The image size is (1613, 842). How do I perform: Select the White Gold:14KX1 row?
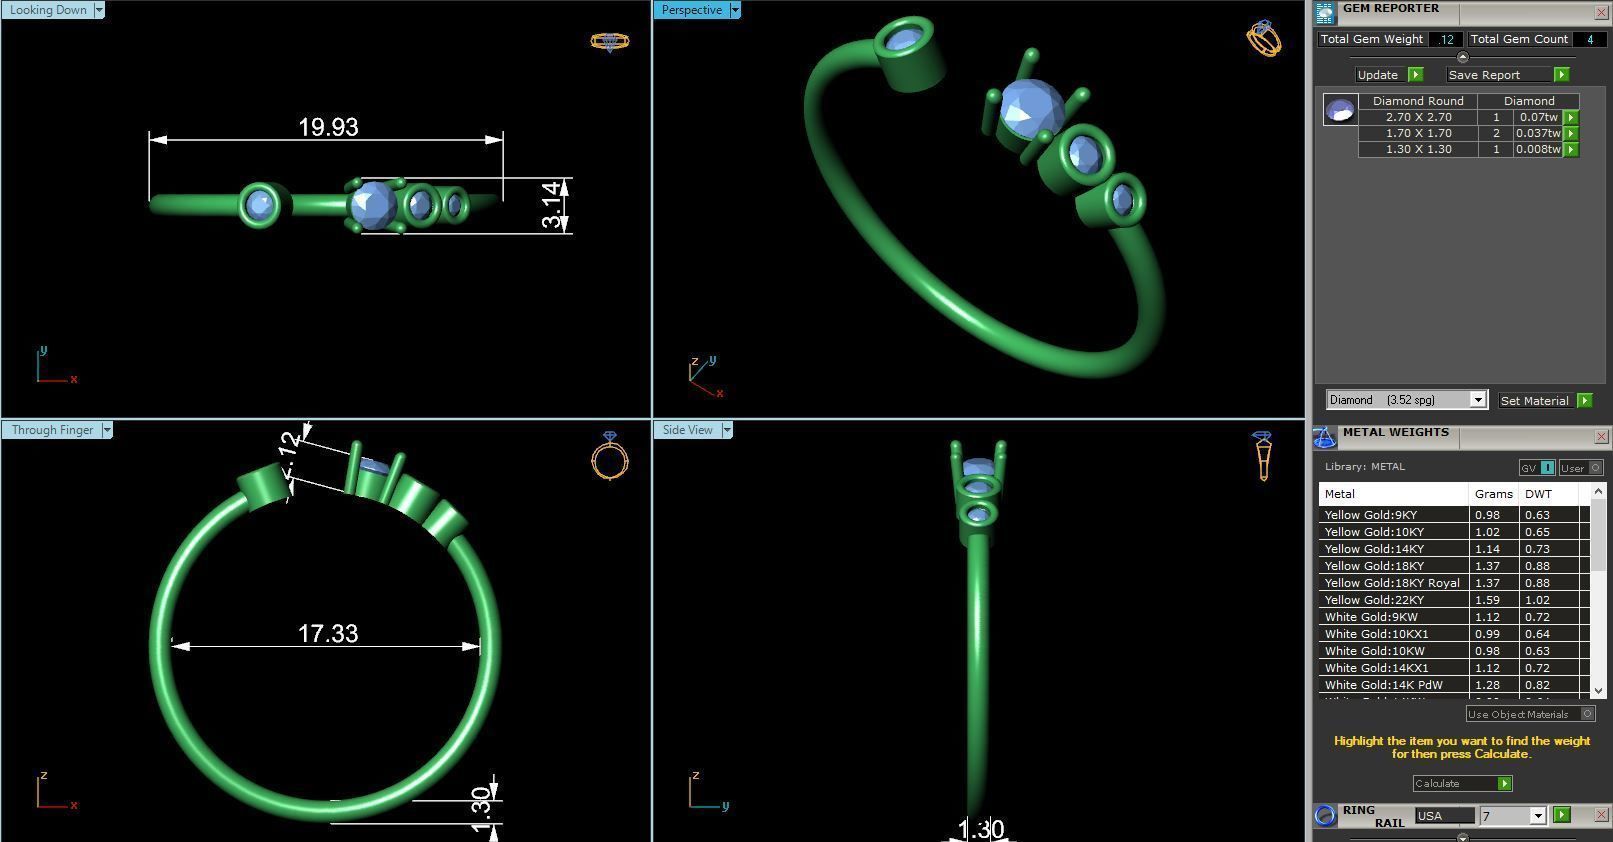pyautogui.click(x=1454, y=668)
